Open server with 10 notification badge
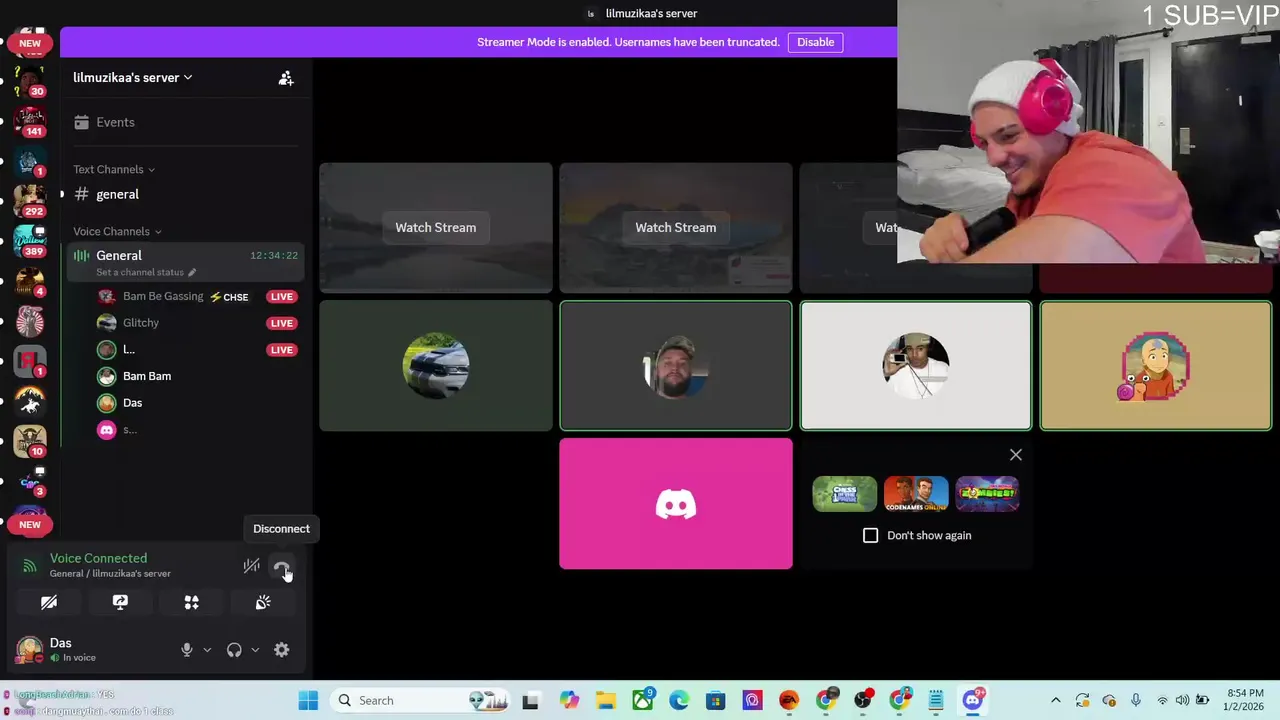The width and height of the screenshot is (1280, 720). tap(30, 441)
